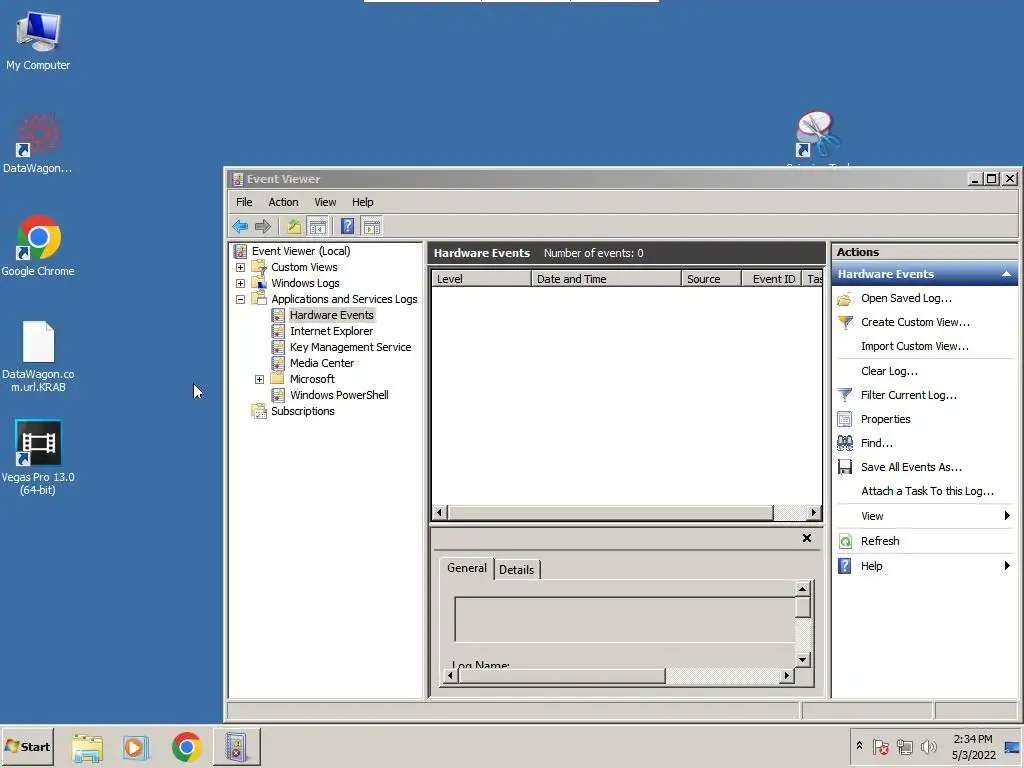Sort by the Event ID column header

(x=772, y=279)
